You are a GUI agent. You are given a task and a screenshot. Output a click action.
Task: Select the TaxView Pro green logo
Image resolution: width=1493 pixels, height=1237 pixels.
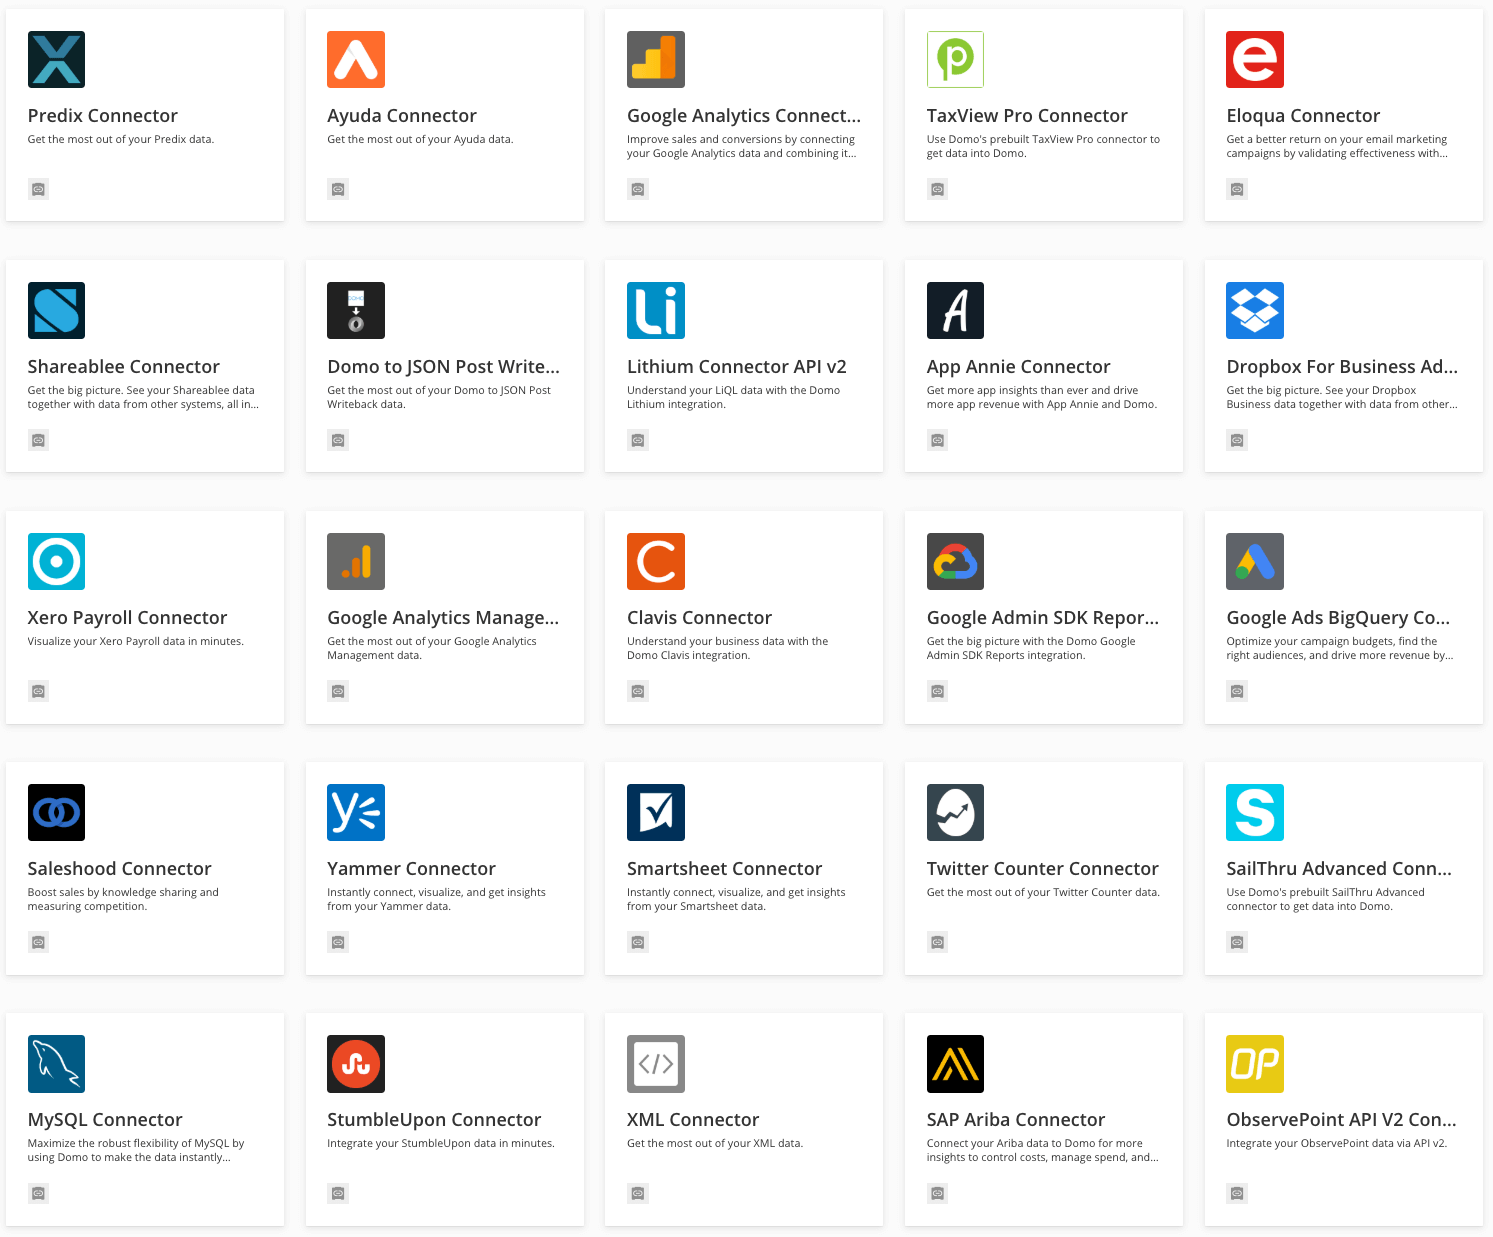coord(955,59)
